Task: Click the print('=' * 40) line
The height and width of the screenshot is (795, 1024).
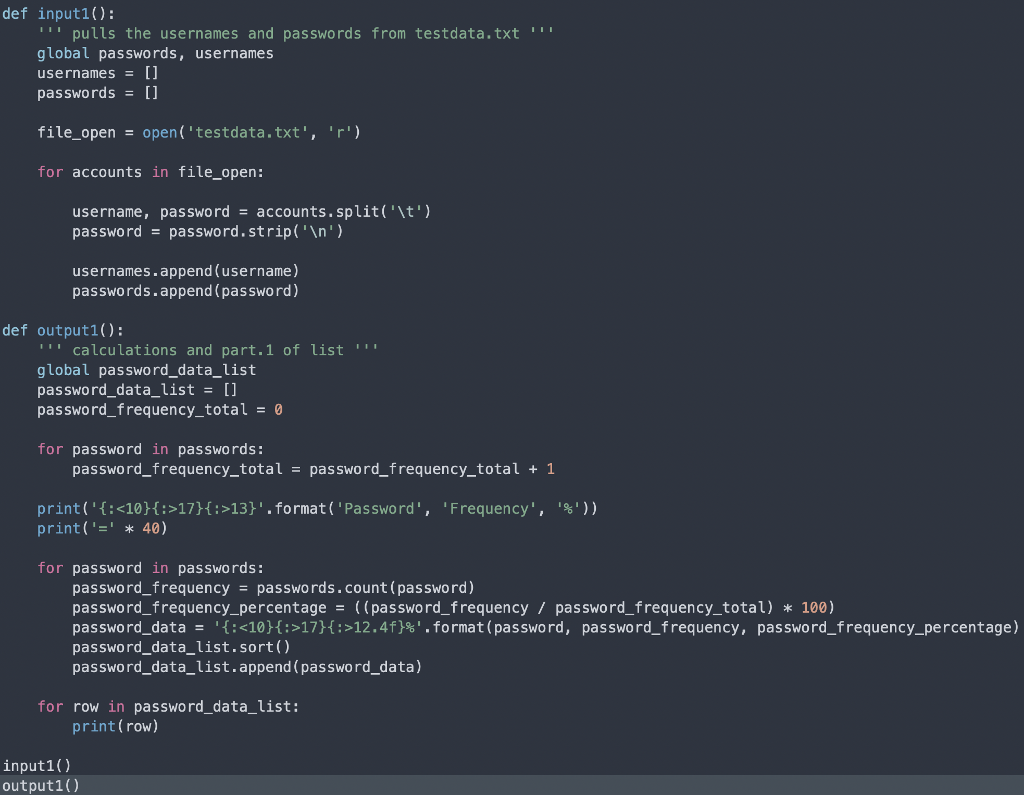Action: tap(103, 528)
